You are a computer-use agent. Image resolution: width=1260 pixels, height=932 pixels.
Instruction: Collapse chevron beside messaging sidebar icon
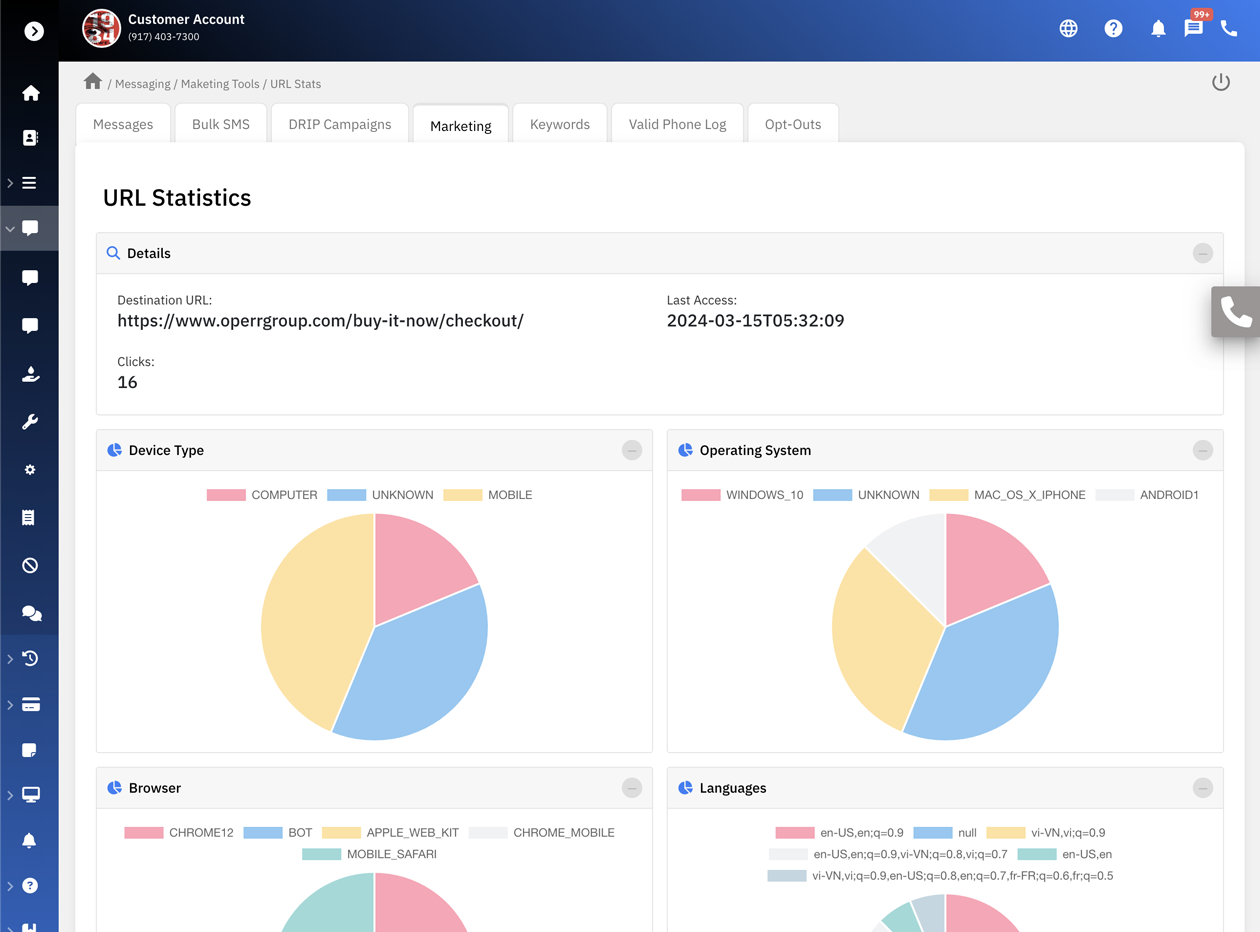pyautogui.click(x=10, y=229)
